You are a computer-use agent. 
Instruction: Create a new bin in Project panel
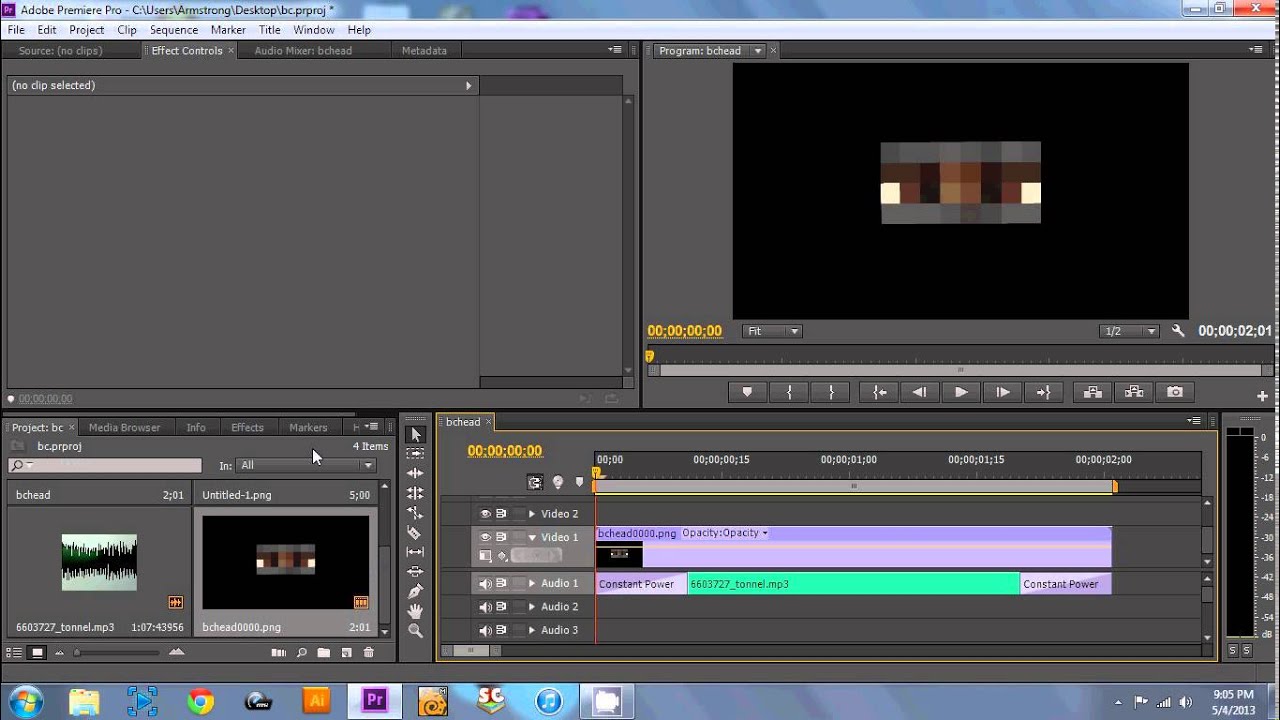pyautogui.click(x=324, y=652)
